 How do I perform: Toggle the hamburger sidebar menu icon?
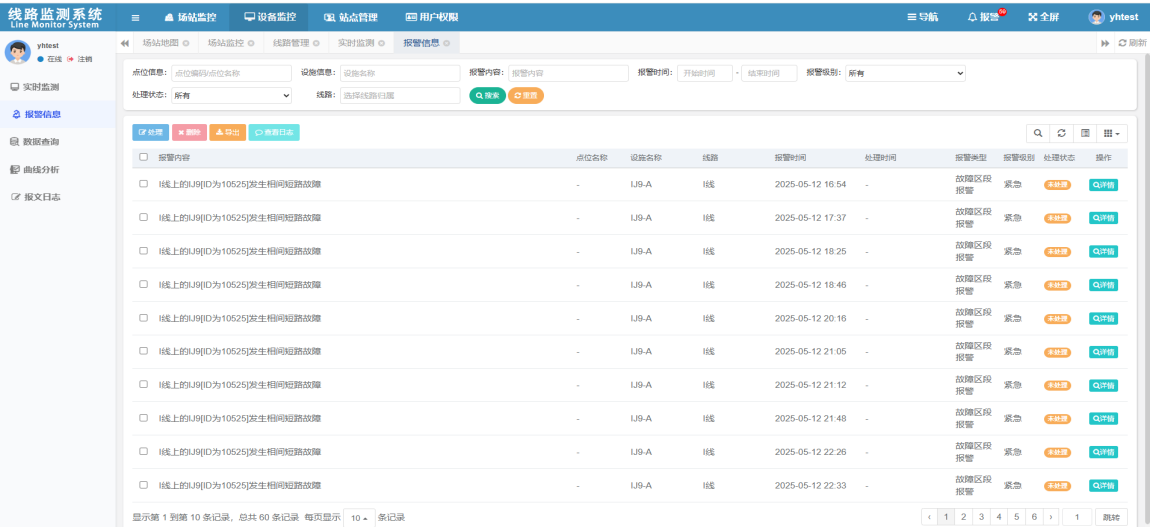pos(135,17)
